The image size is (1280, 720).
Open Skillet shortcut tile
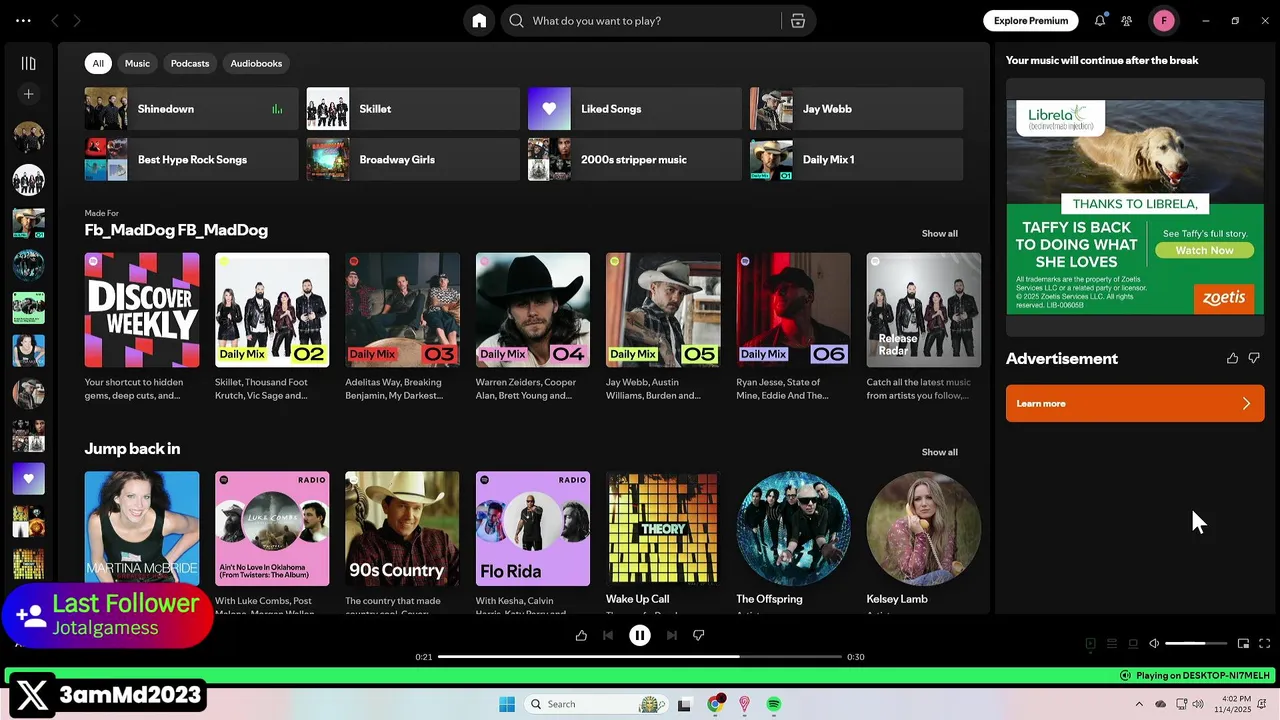pyautogui.click(x=413, y=109)
